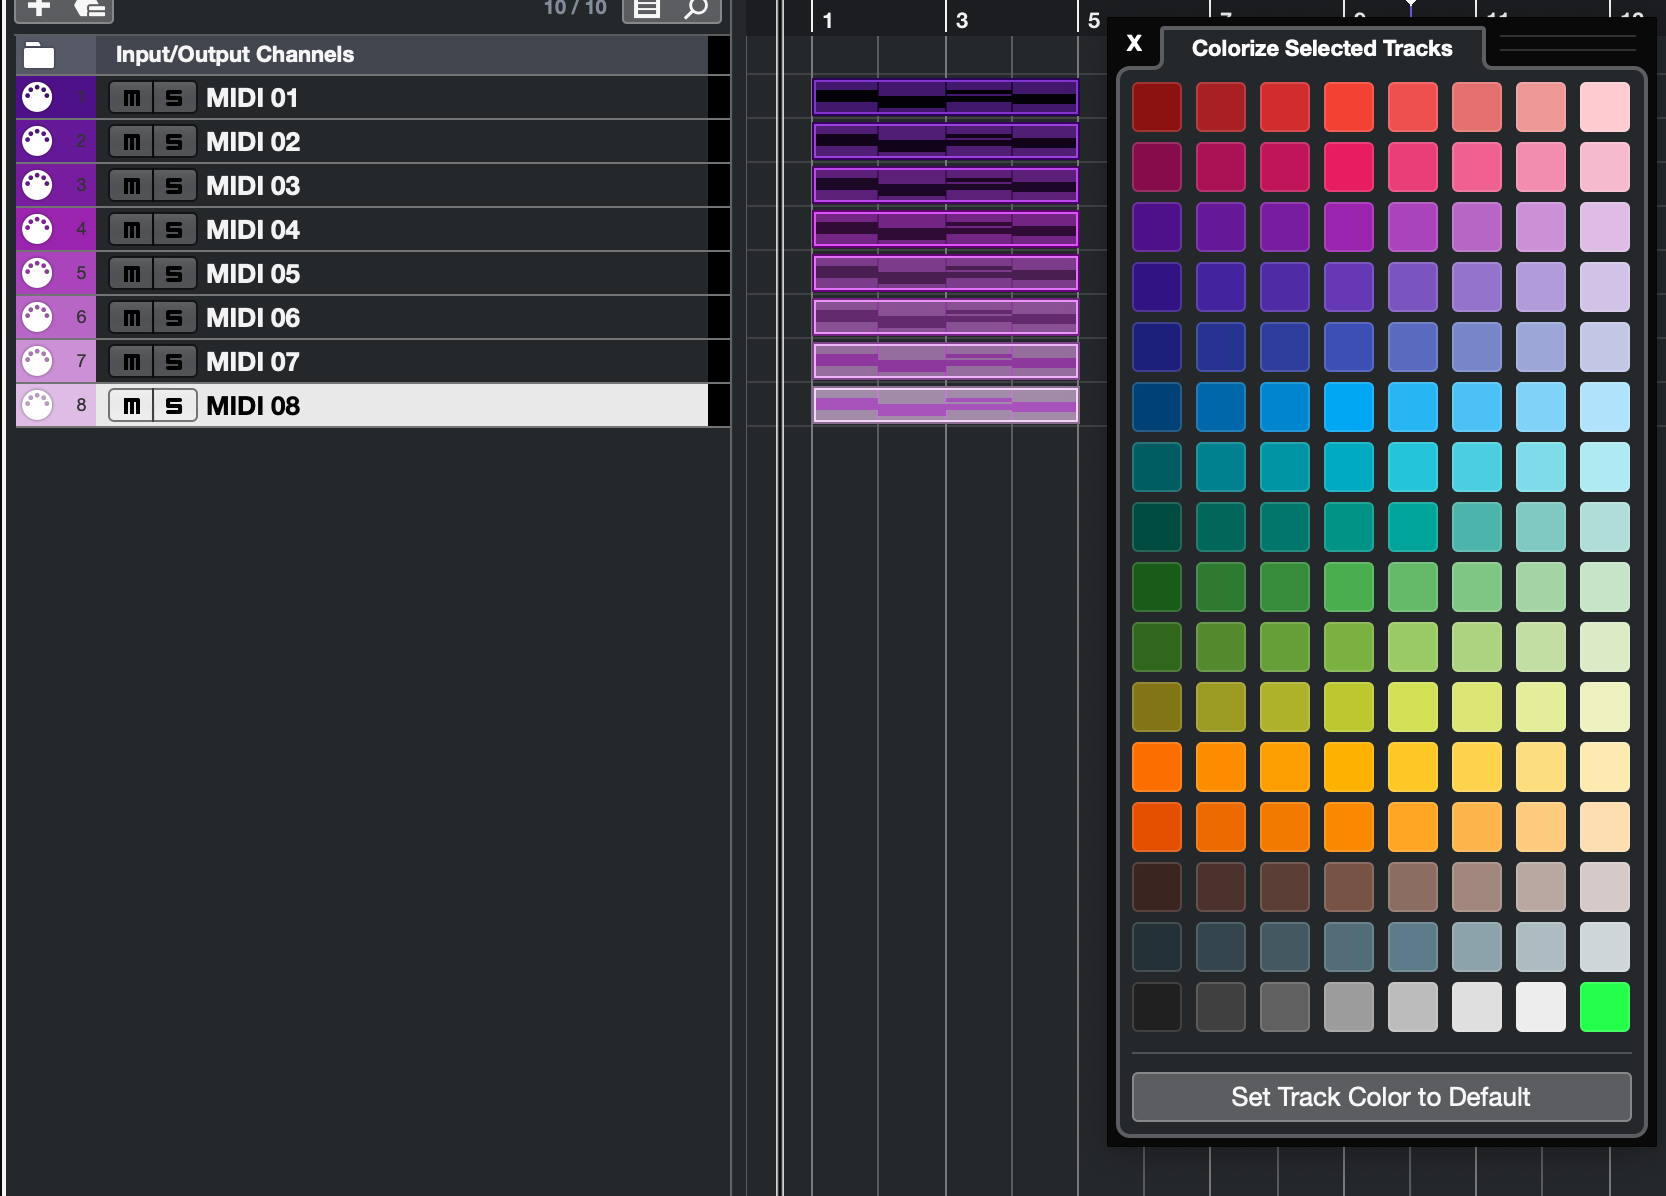This screenshot has height=1196, width=1666.
Task: Click the Find Tracks magnifier icon
Action: click(x=696, y=9)
